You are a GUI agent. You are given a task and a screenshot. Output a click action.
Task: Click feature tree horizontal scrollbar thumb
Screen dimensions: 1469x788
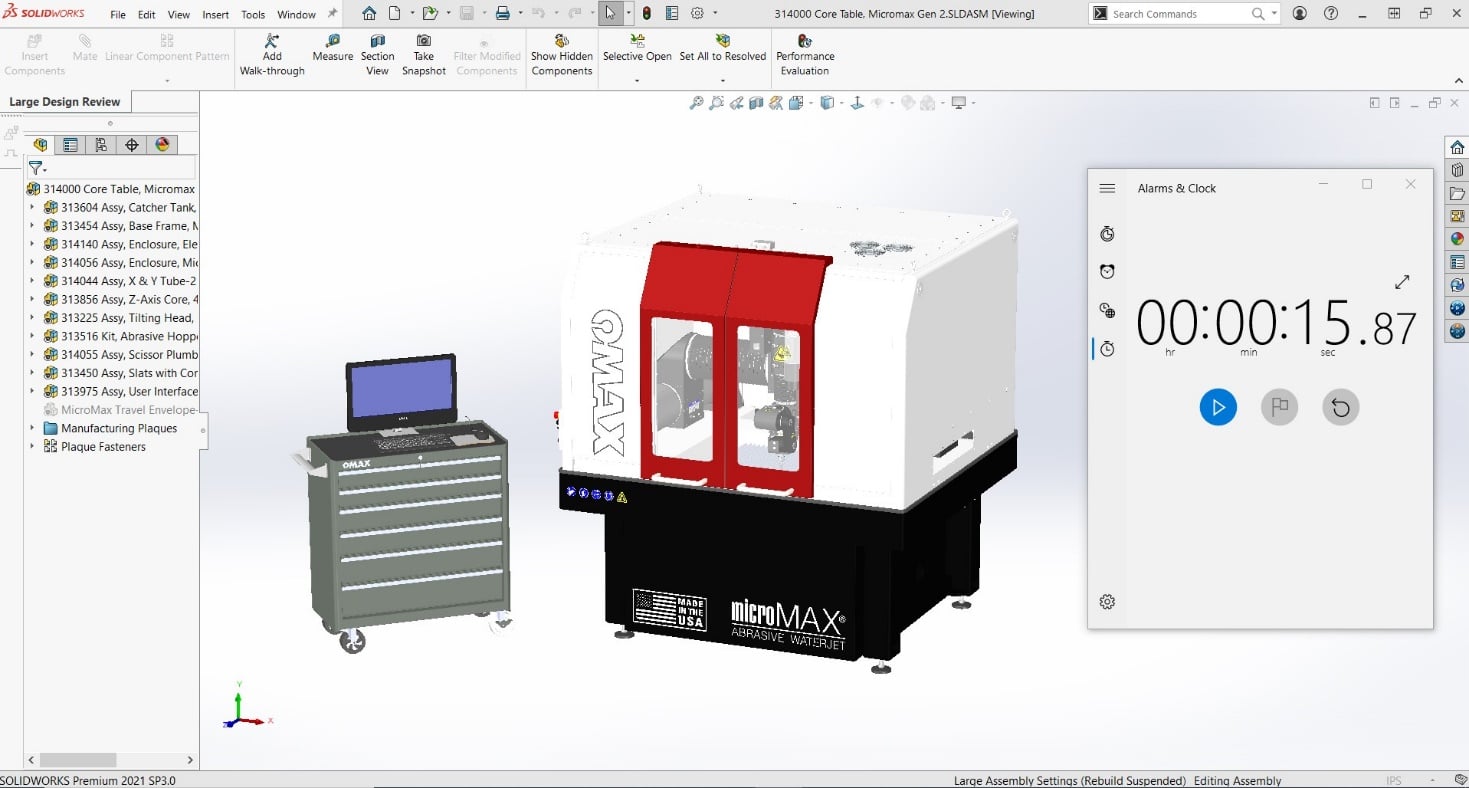point(78,760)
